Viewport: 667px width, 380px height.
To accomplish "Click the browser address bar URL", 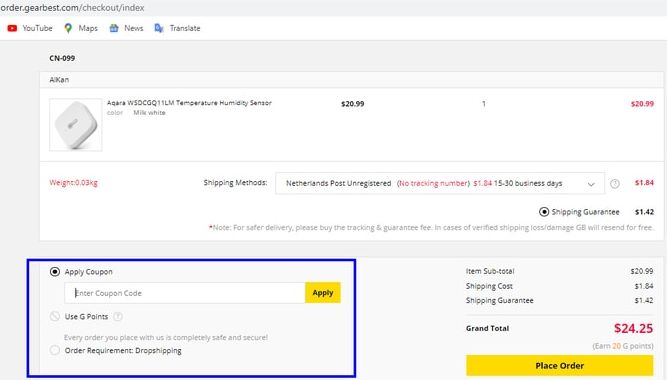I will coord(72,8).
